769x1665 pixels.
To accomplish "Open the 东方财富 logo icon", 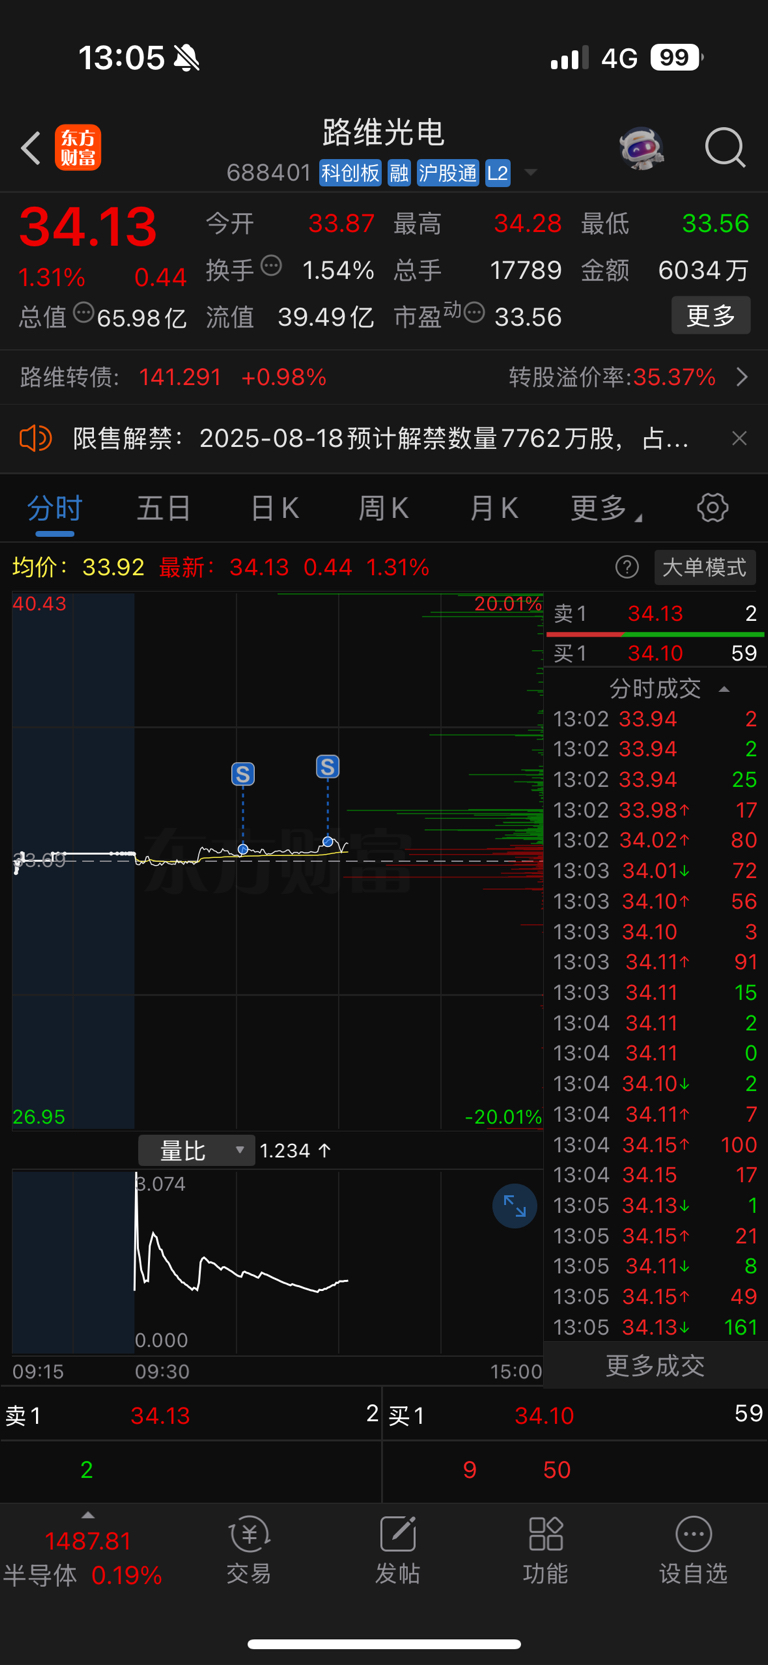I will [78, 148].
